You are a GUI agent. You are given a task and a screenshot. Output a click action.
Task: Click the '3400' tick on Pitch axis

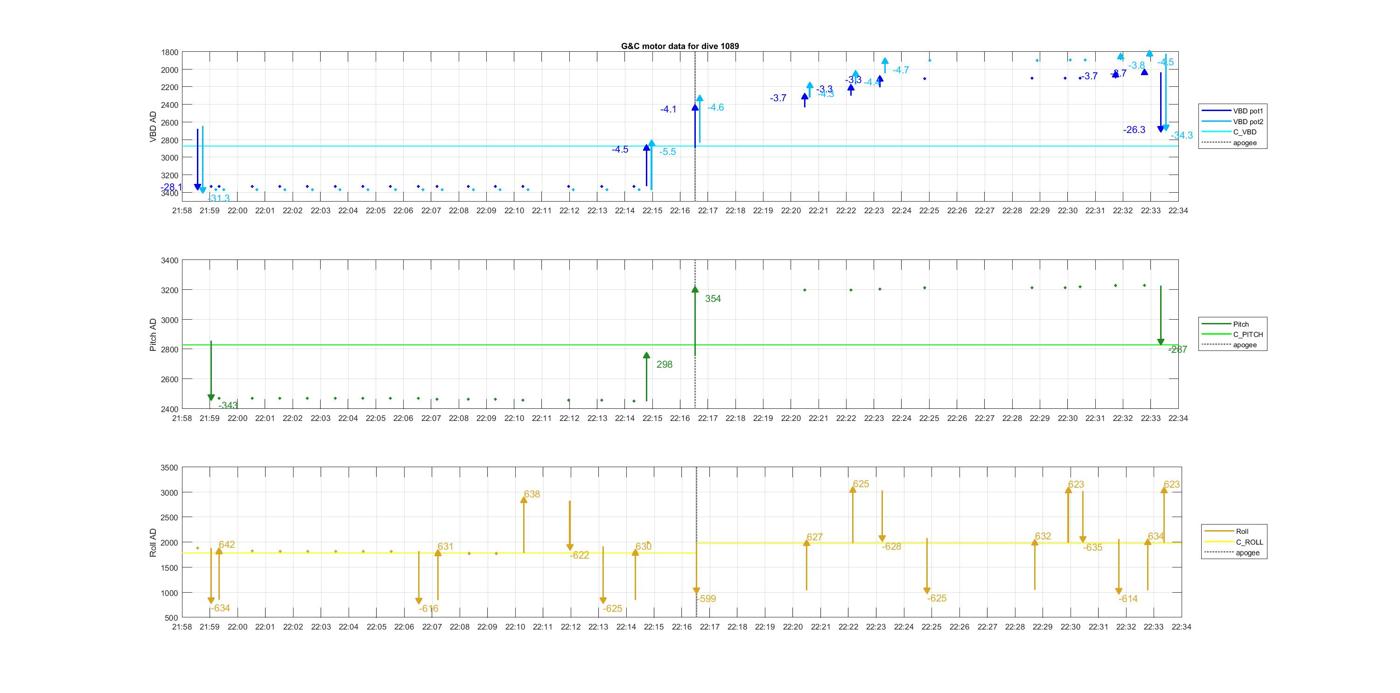(x=170, y=261)
